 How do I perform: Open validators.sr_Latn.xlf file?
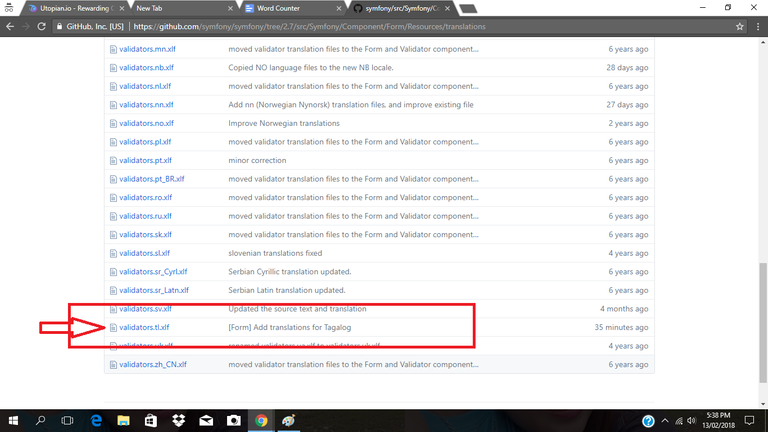pyautogui.click(x=154, y=290)
